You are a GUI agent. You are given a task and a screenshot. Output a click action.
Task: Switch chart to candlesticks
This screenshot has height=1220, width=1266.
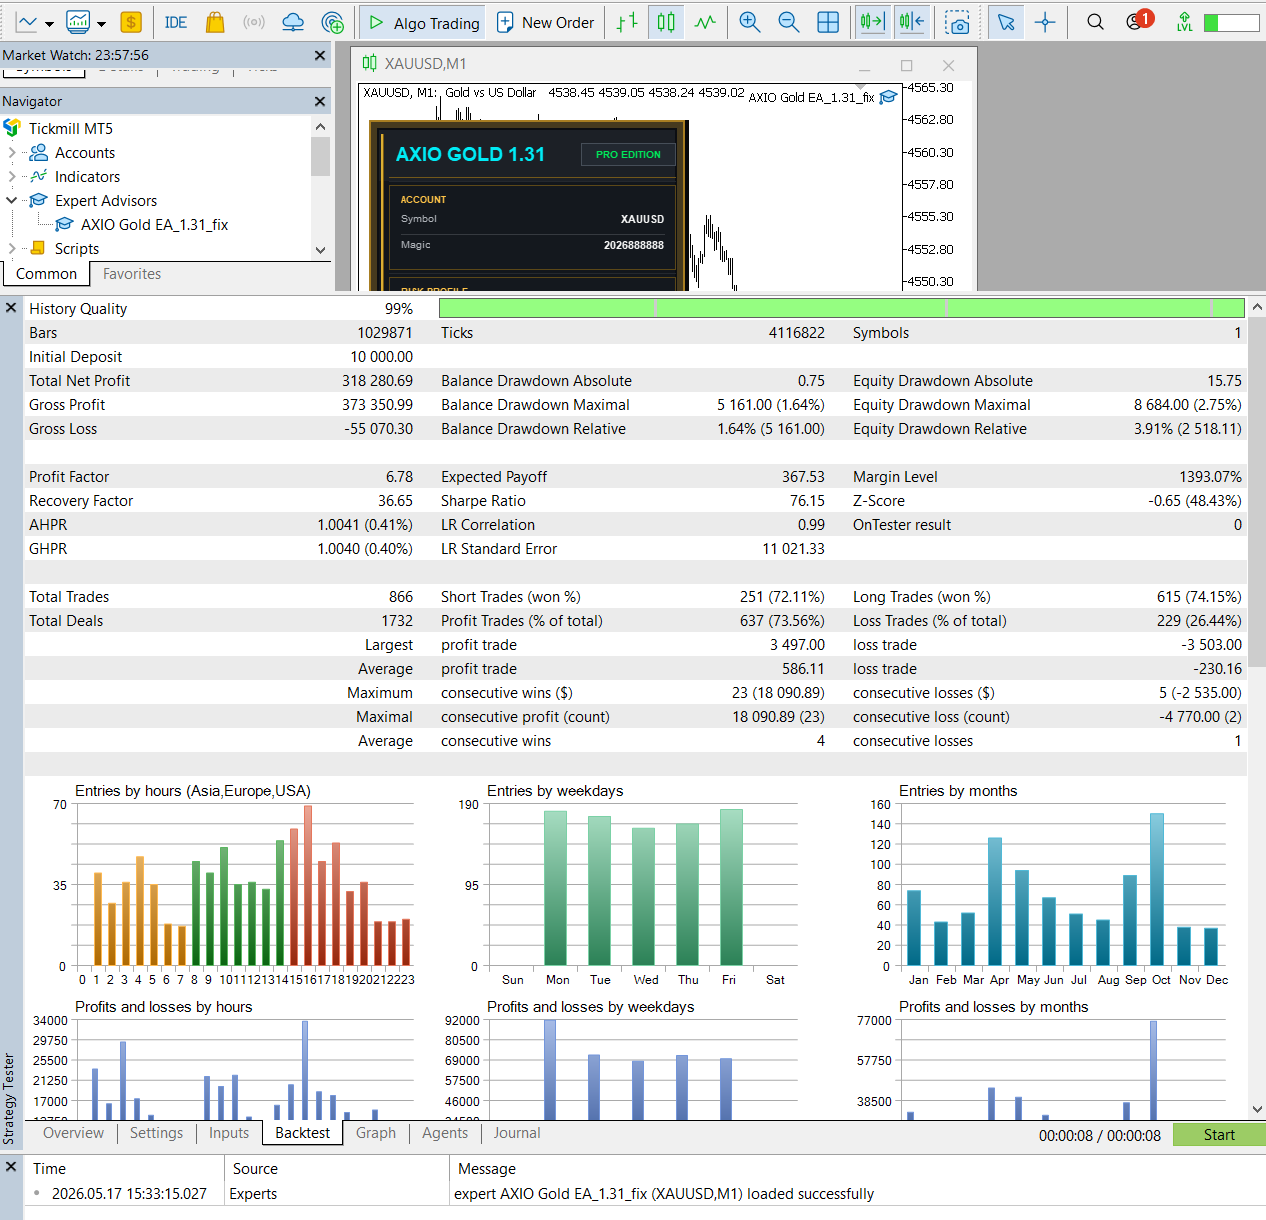[666, 22]
